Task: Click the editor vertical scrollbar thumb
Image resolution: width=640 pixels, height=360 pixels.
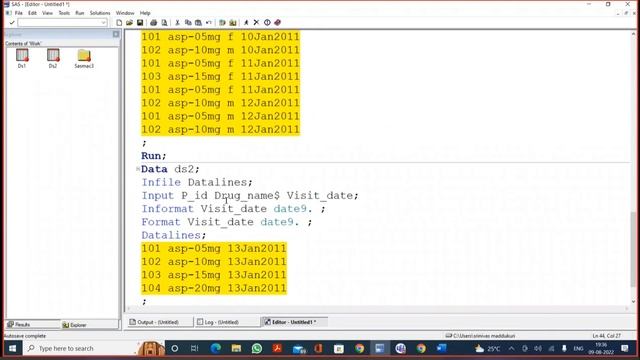Action: coord(633,249)
